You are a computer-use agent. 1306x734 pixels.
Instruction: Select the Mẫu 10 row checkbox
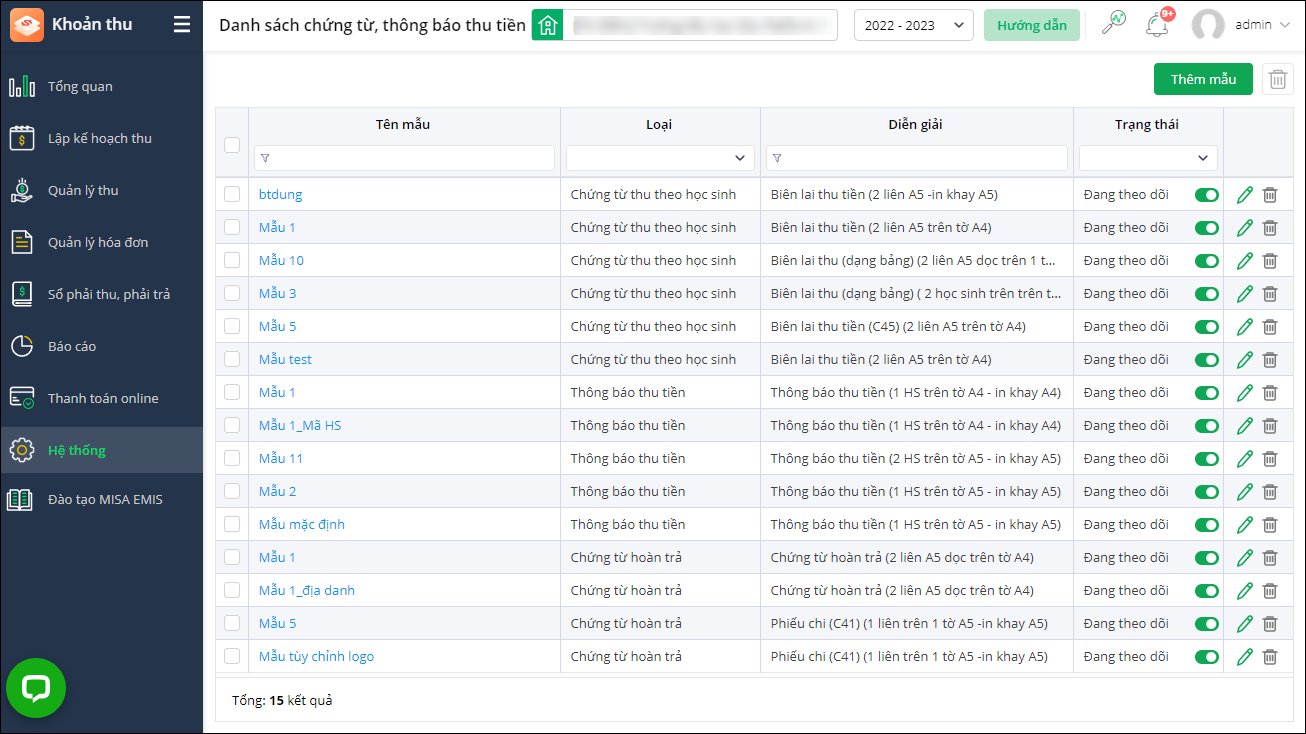[x=232, y=260]
